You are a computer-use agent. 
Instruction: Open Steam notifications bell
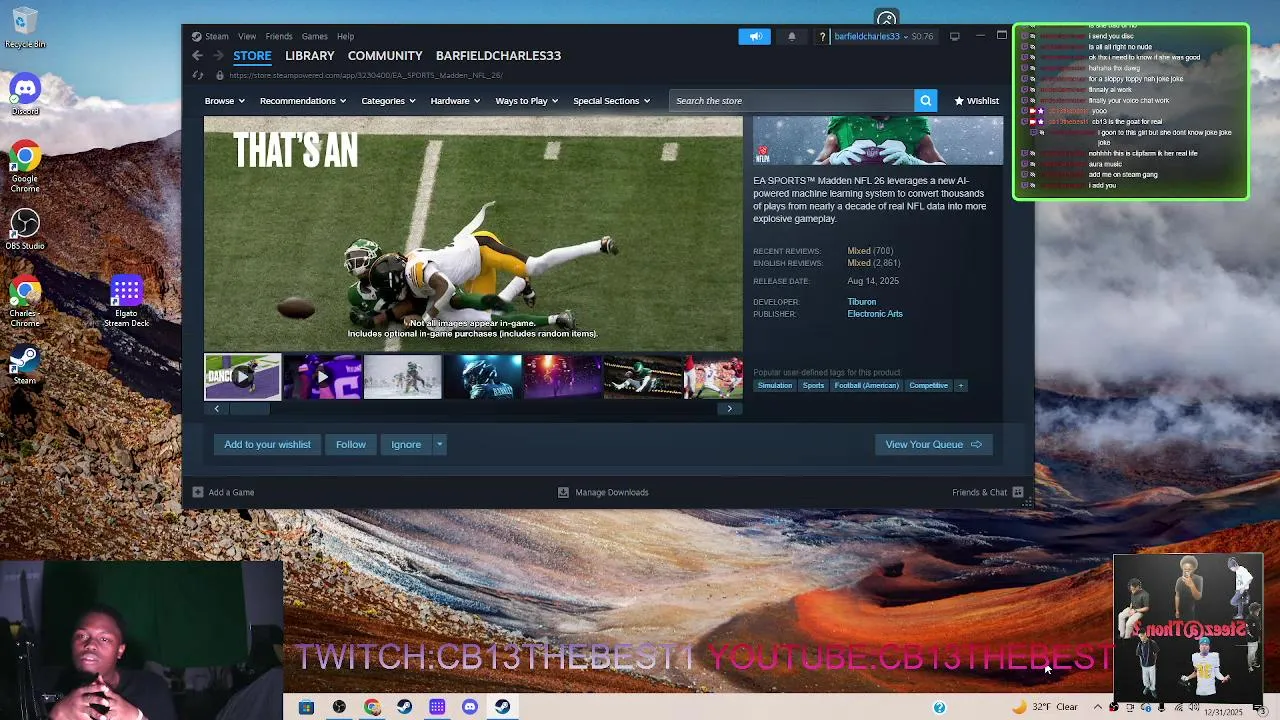(x=791, y=37)
